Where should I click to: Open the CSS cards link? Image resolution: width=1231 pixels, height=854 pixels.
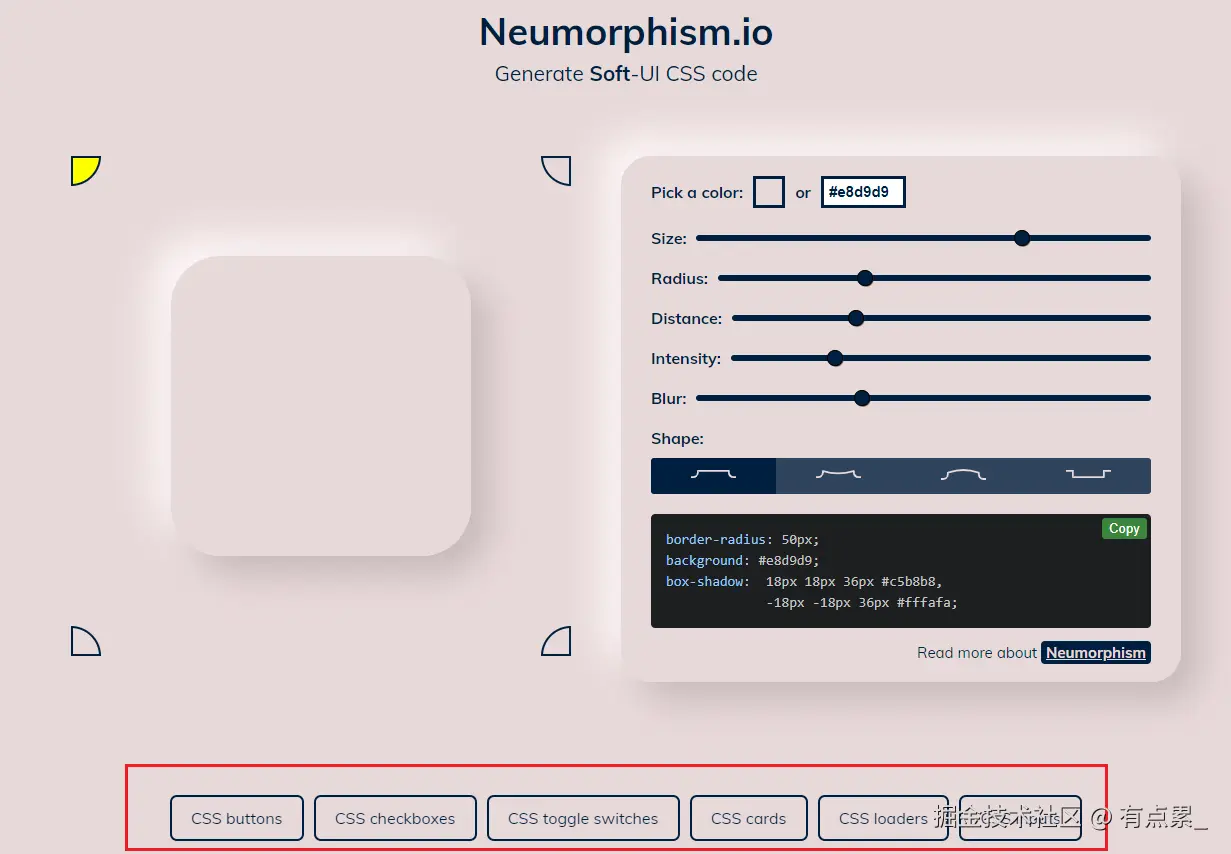pyautogui.click(x=749, y=818)
